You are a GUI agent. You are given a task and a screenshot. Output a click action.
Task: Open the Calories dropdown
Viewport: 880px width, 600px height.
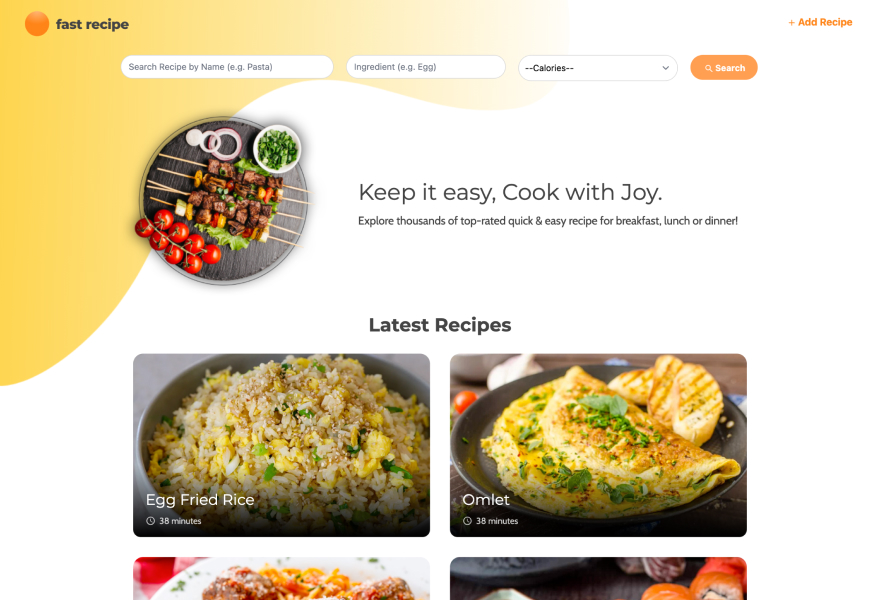598,68
